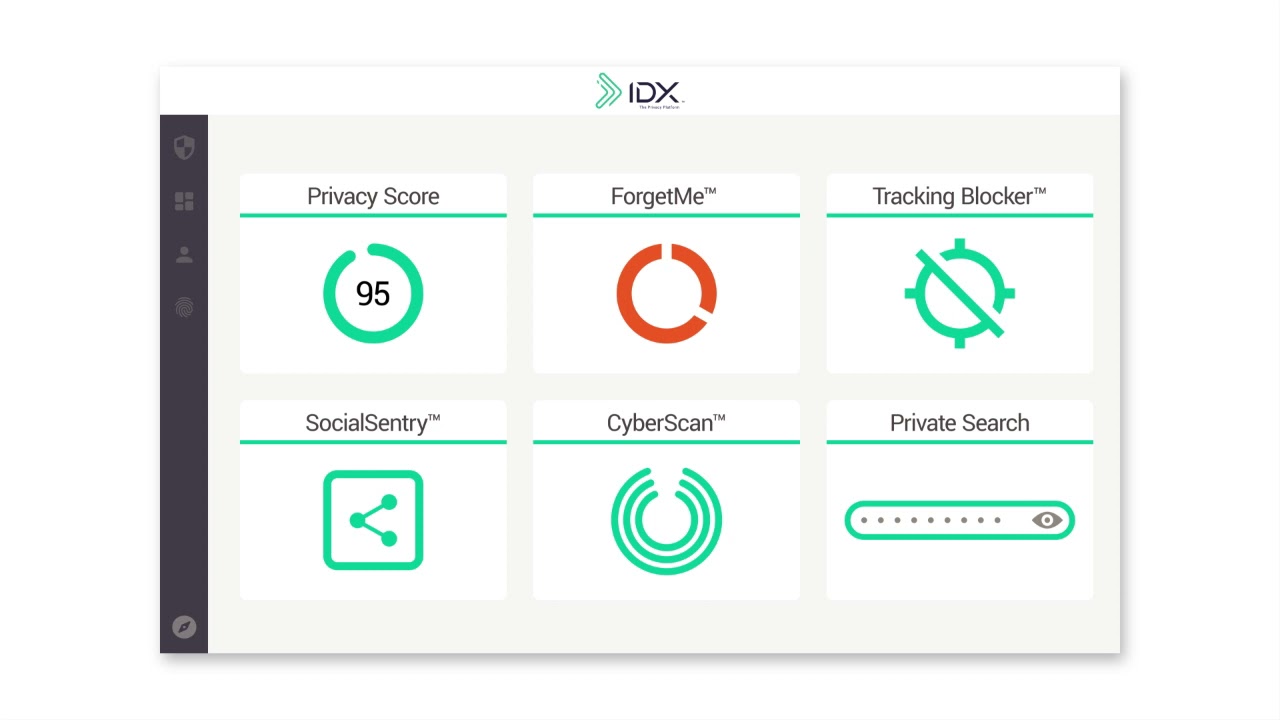Open the Privacy Score 95 gauge
Screen dimensions: 1280x720
click(x=373, y=293)
